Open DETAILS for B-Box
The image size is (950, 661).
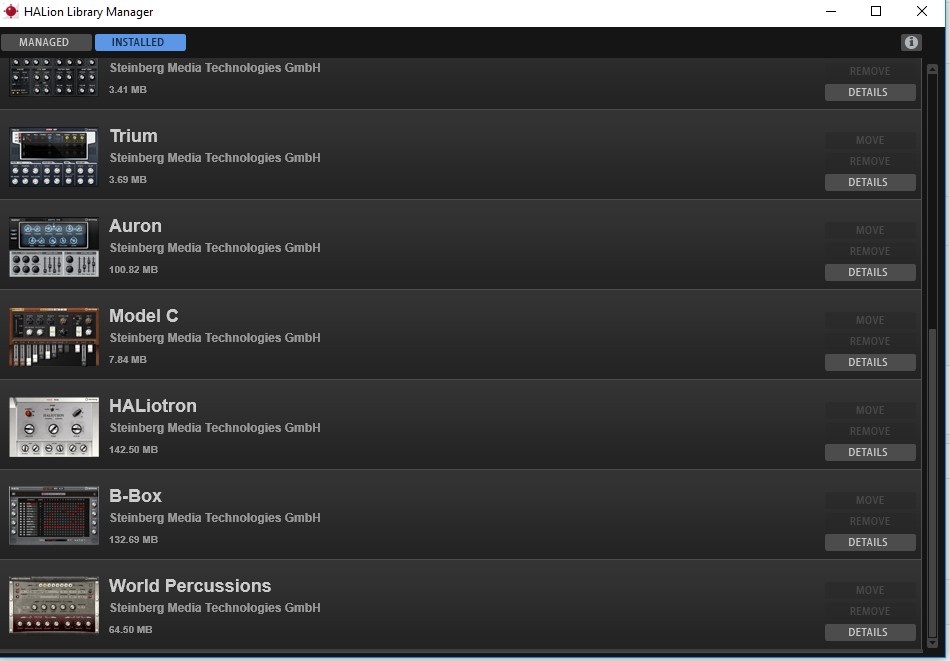click(x=870, y=542)
